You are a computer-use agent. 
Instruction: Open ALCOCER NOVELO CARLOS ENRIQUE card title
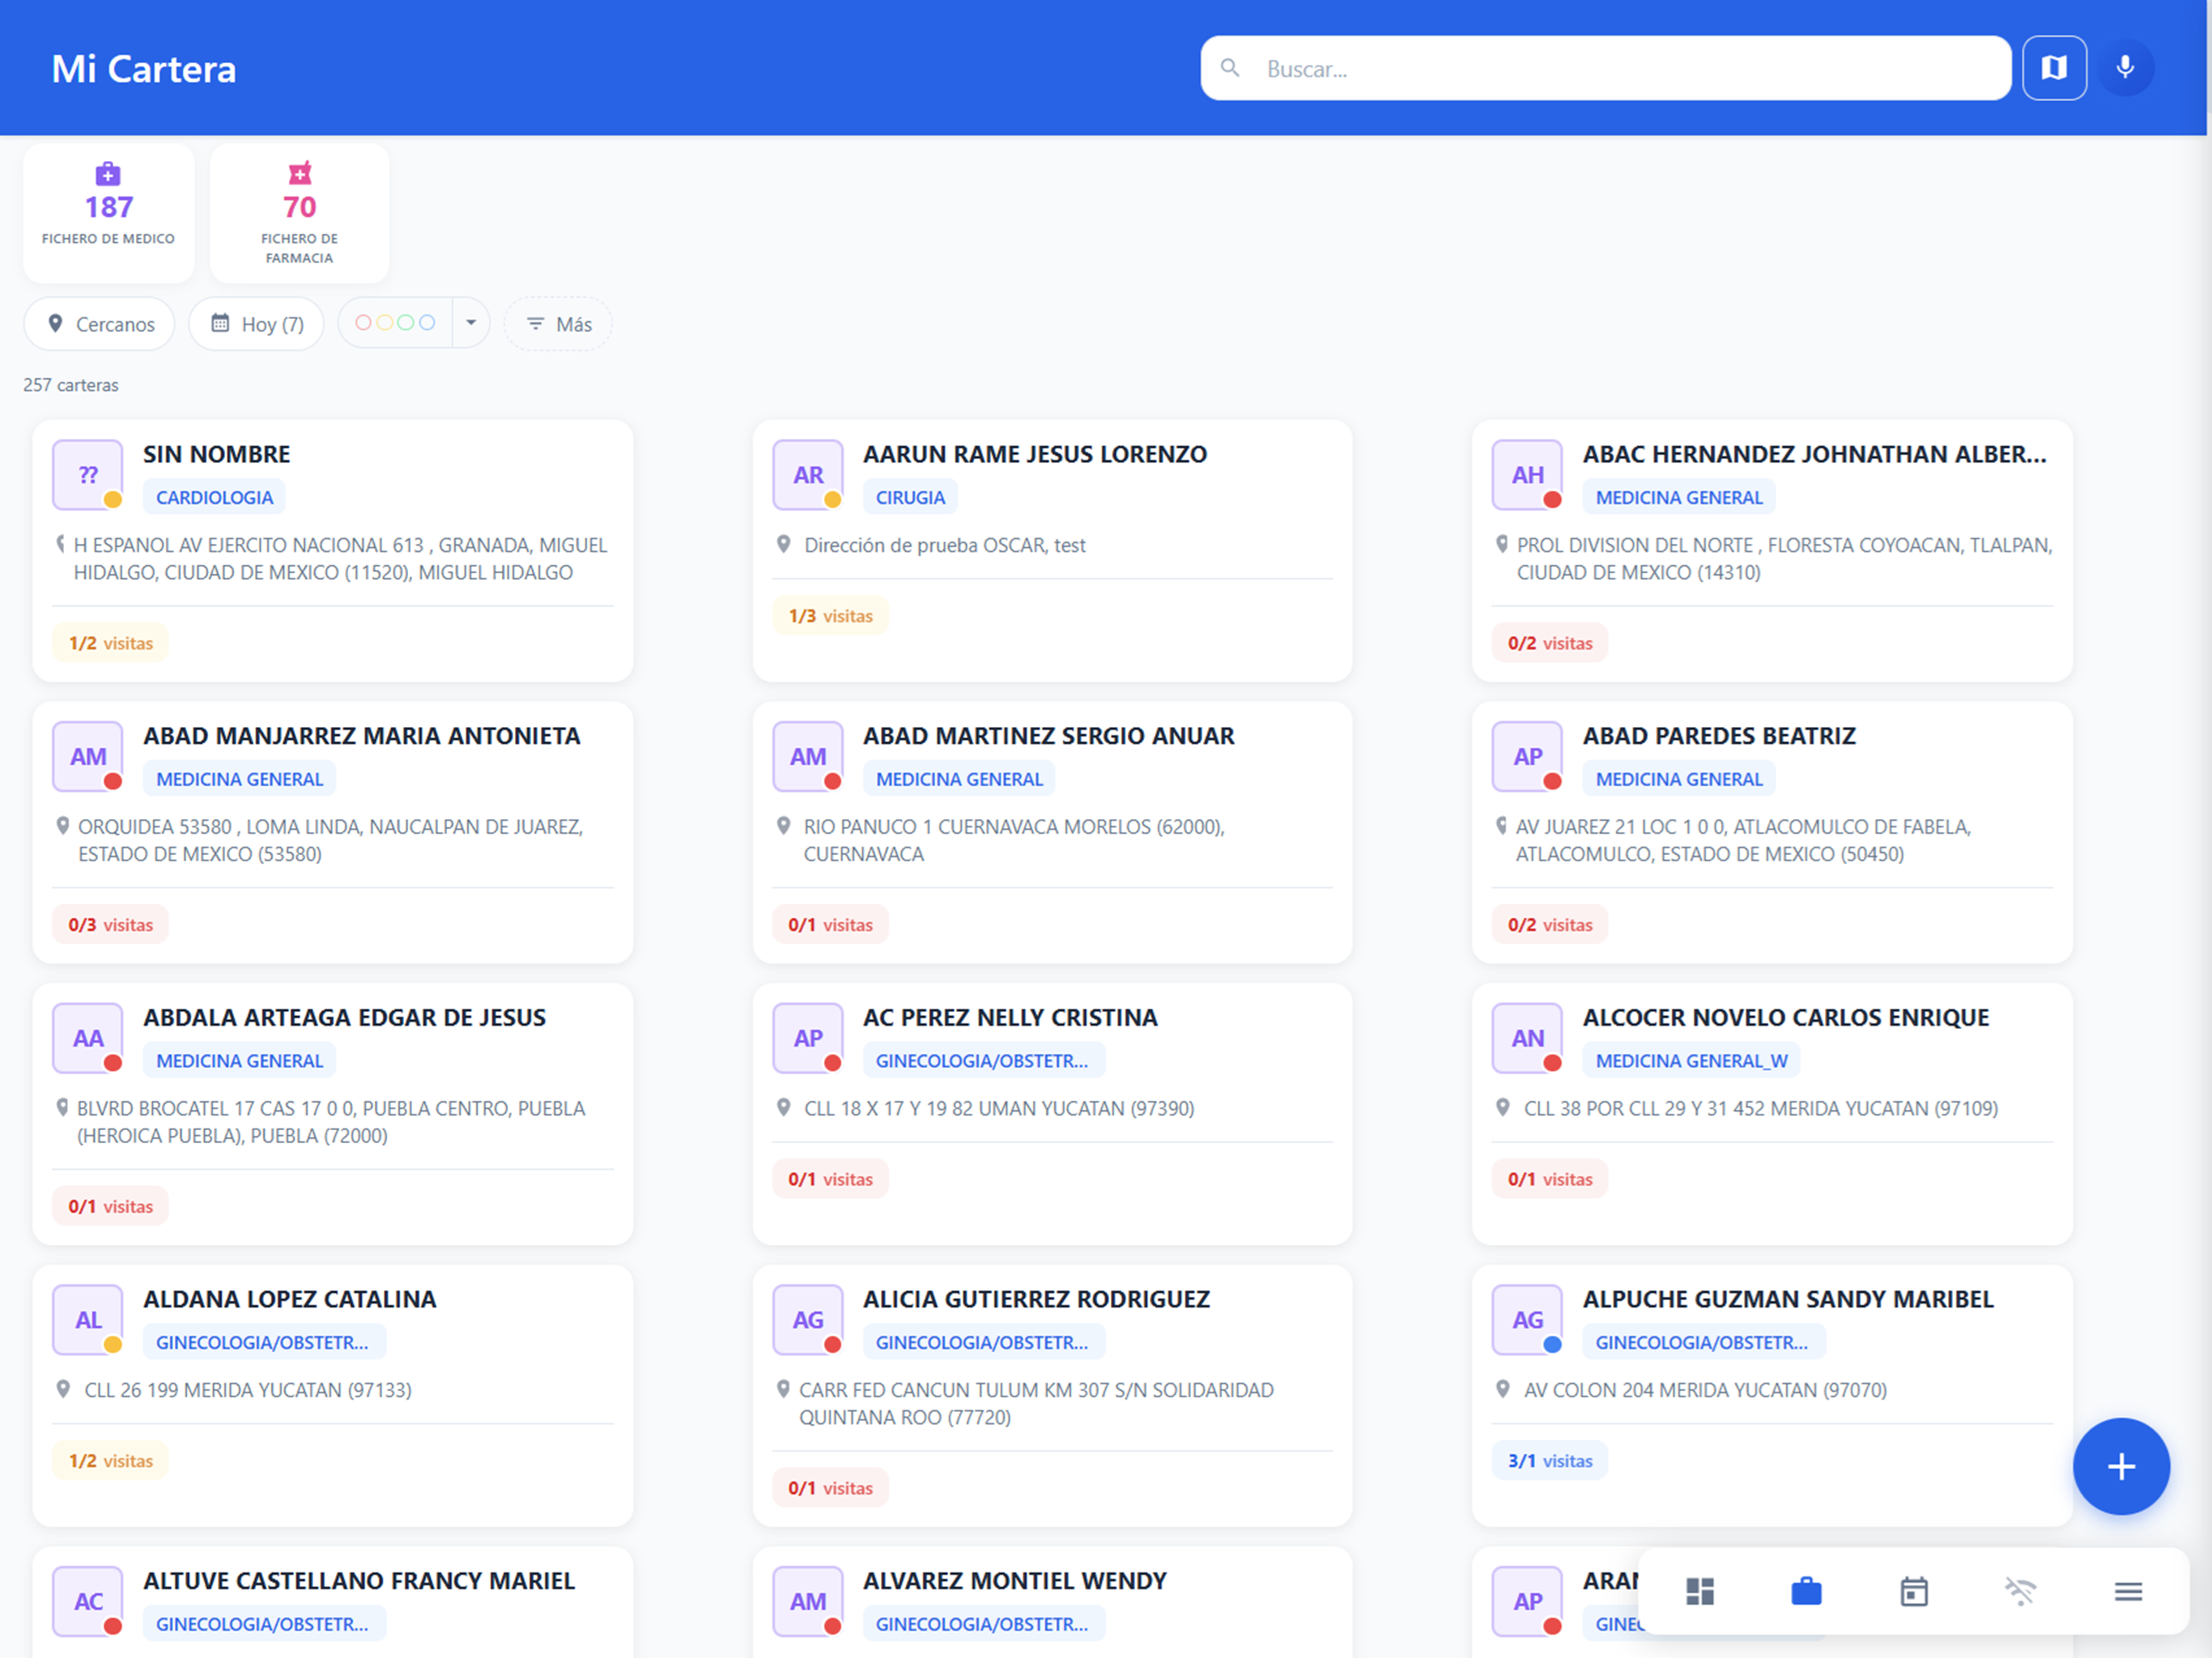click(1786, 1018)
